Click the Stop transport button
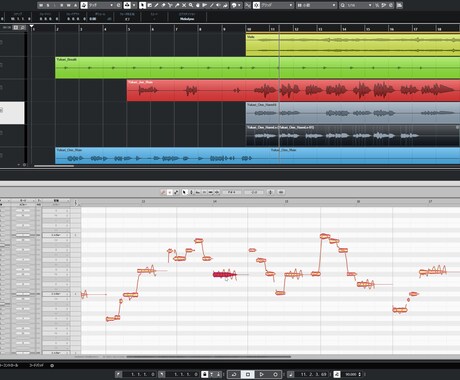The height and width of the screenshot is (380, 460). click(x=248, y=374)
